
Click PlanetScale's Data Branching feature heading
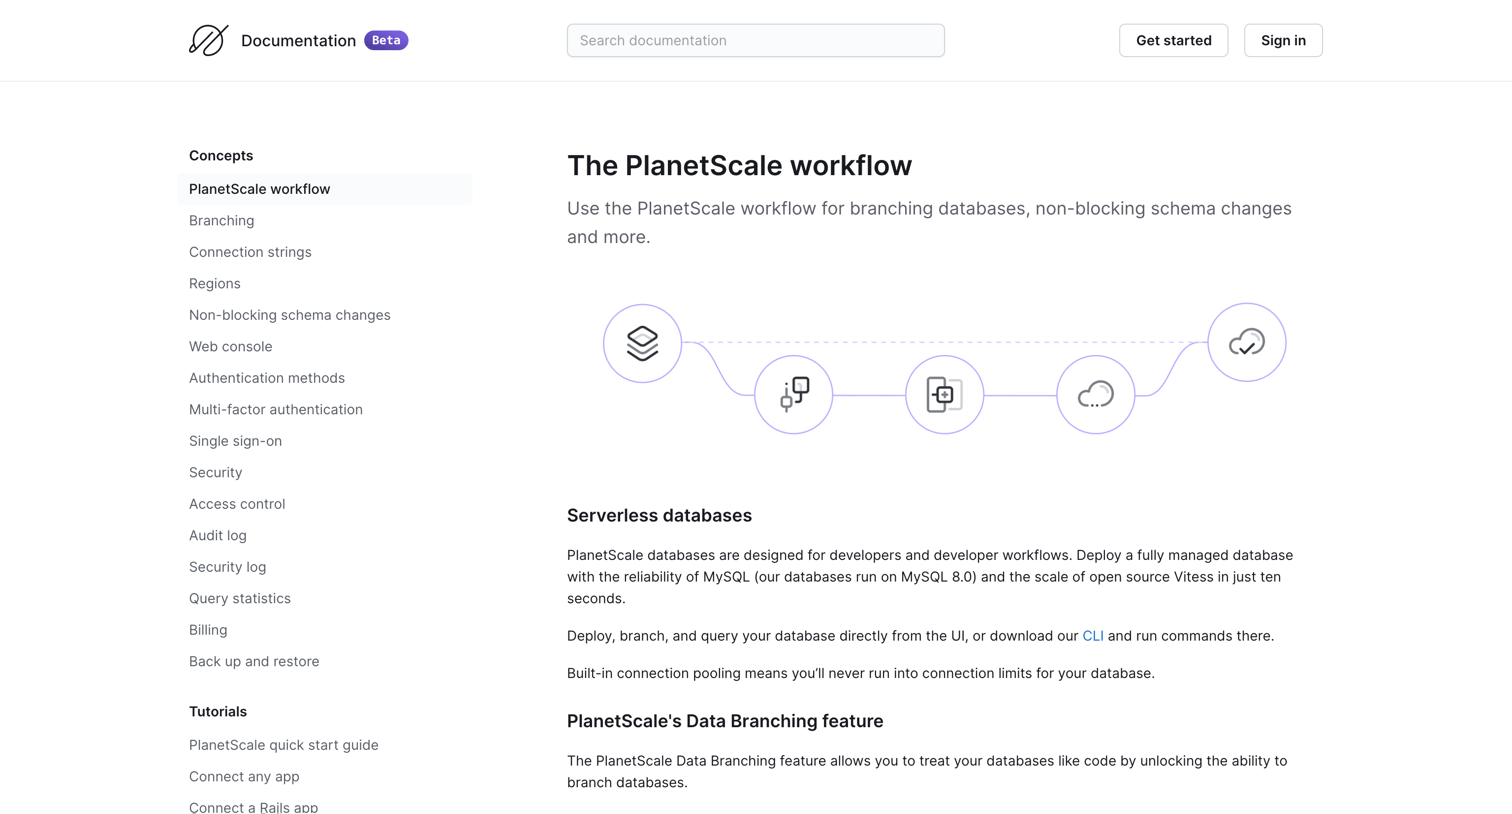point(725,721)
